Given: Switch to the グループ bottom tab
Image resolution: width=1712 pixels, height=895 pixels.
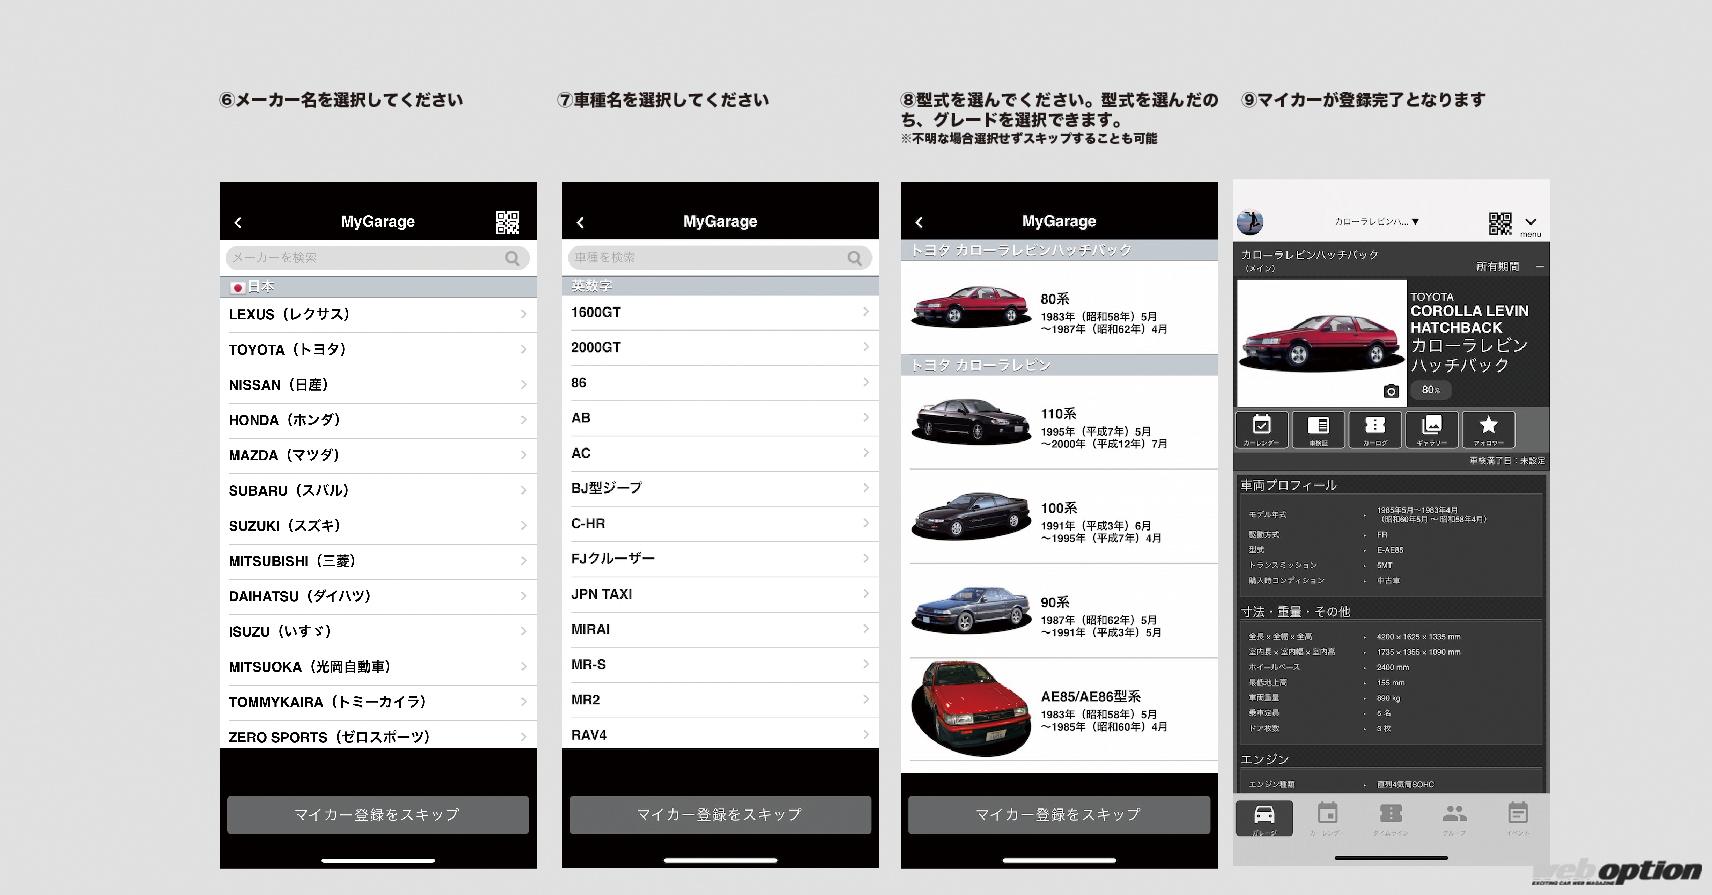Looking at the screenshot, I should pos(1454,817).
